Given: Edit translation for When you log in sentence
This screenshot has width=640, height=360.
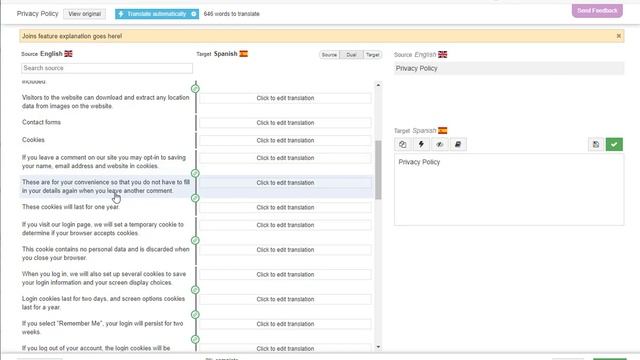Looking at the screenshot, I should click(285, 275).
